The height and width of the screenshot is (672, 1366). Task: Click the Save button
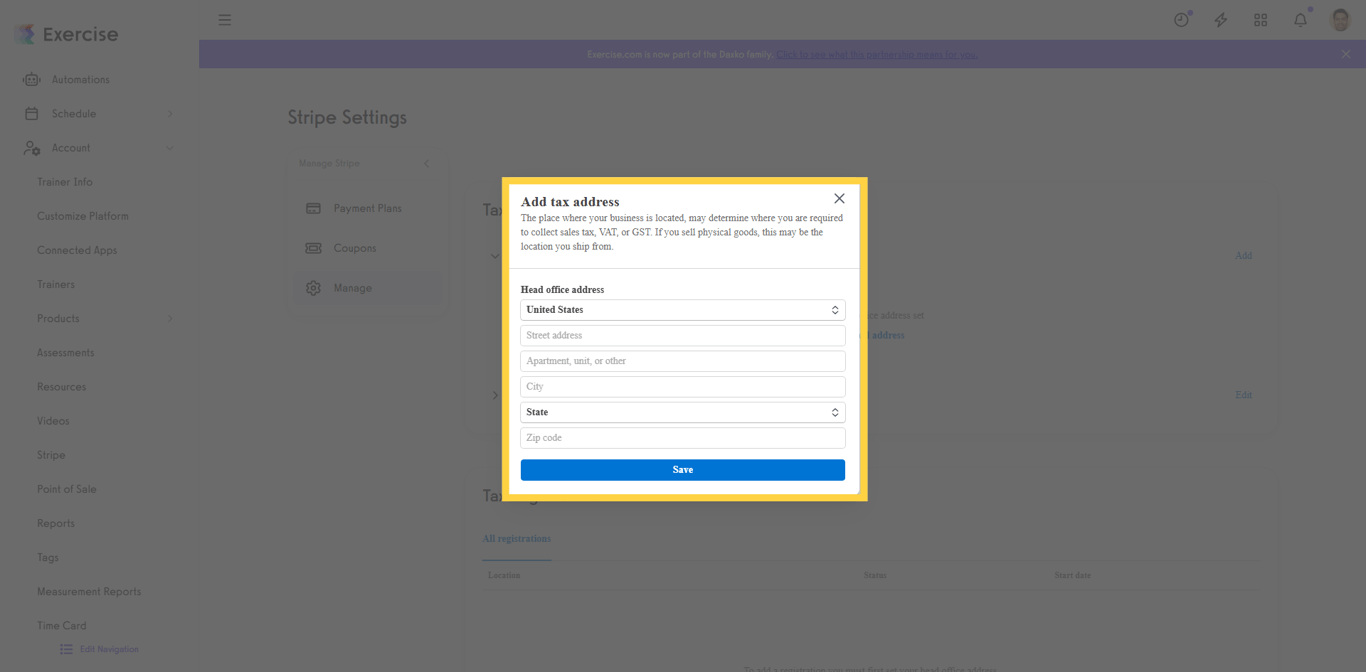point(682,469)
